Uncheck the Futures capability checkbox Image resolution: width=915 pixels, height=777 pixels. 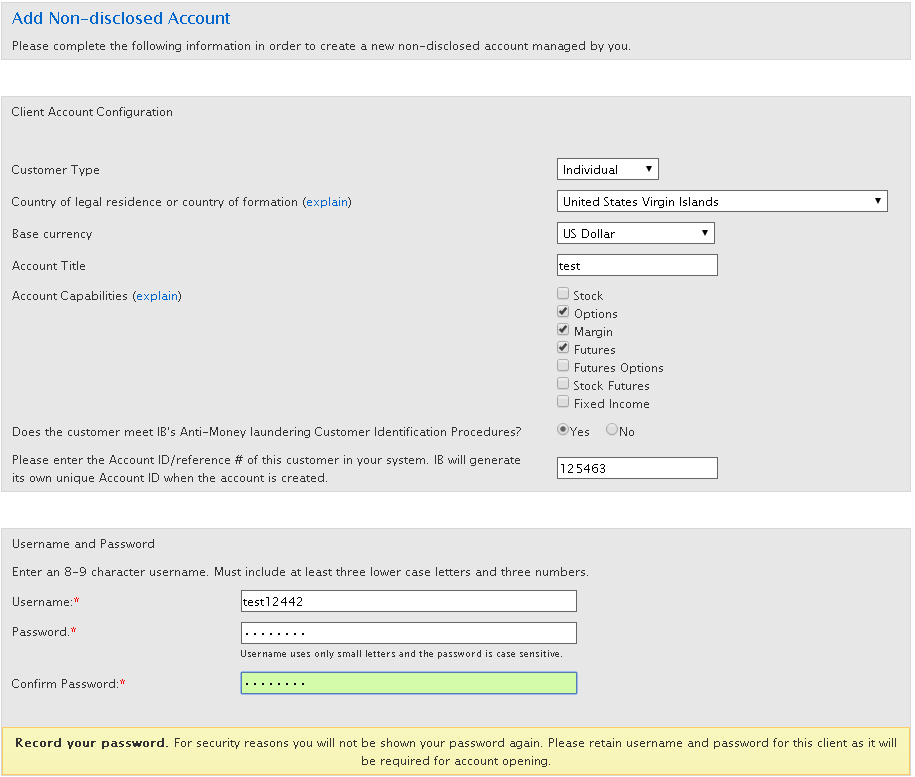tap(563, 349)
